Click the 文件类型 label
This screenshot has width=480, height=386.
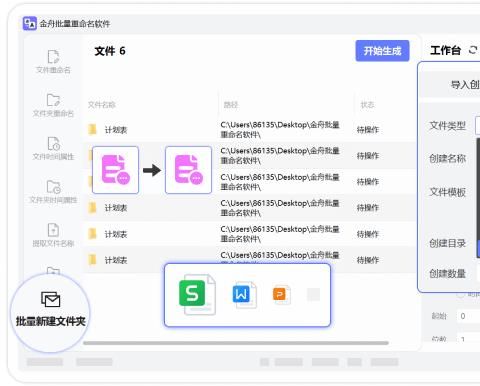click(447, 126)
